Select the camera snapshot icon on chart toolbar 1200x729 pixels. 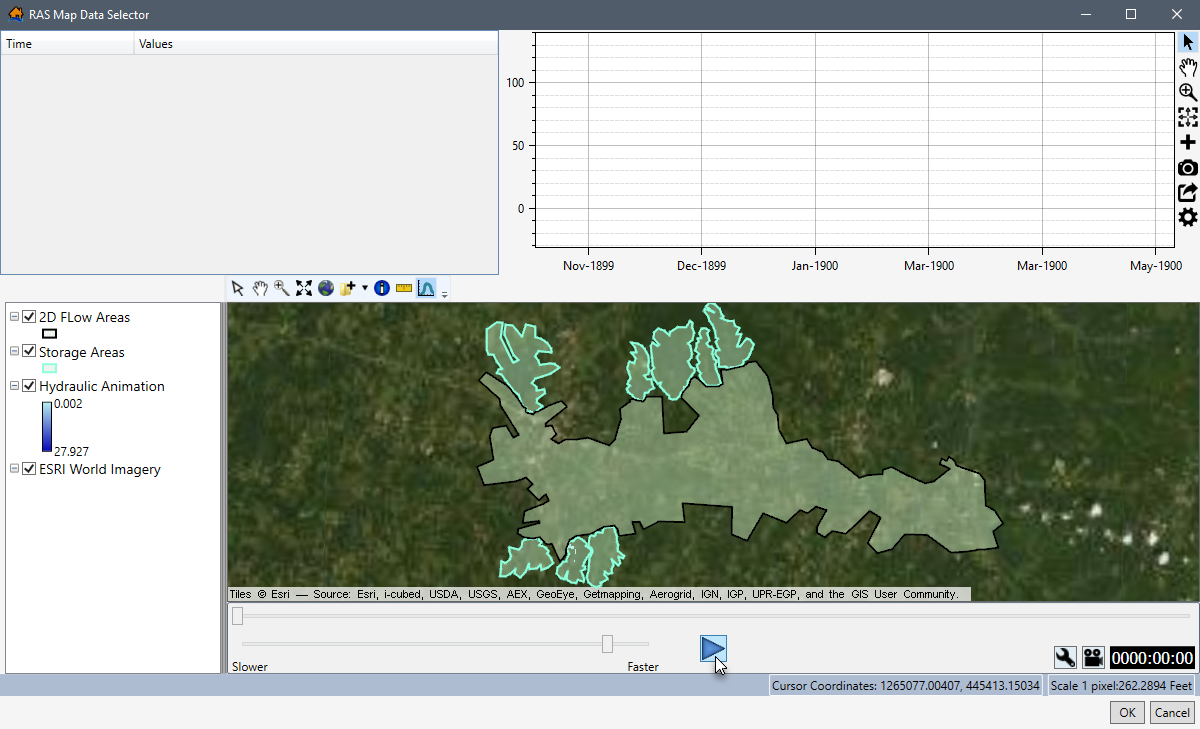tap(1187, 167)
